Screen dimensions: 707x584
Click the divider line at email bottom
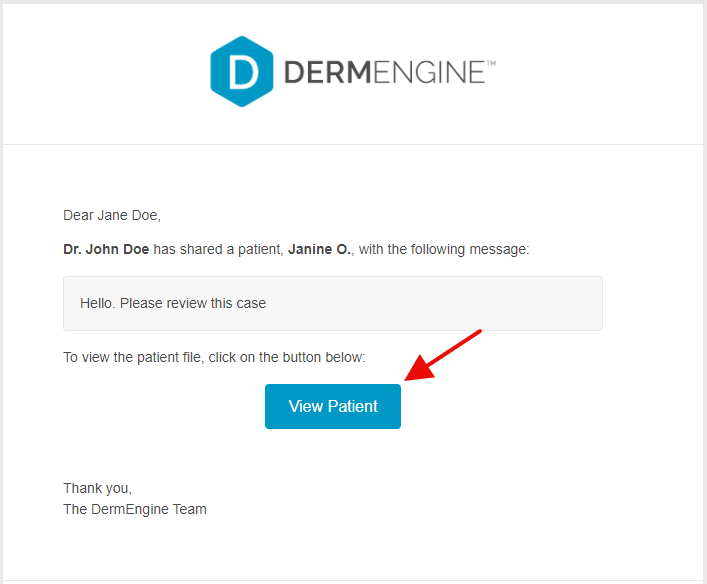pyautogui.click(x=353, y=580)
